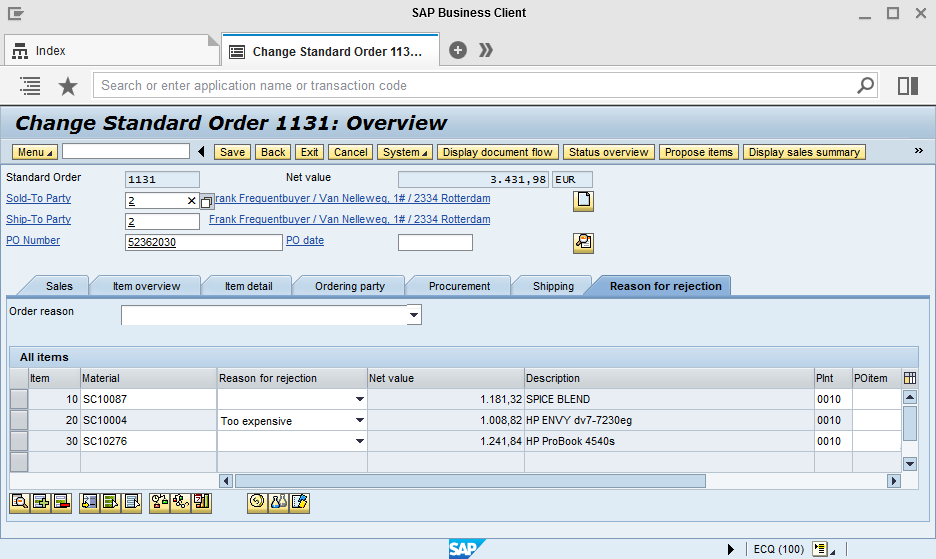This screenshot has width=936, height=559.
Task: Click the Cancel button
Action: pos(350,152)
